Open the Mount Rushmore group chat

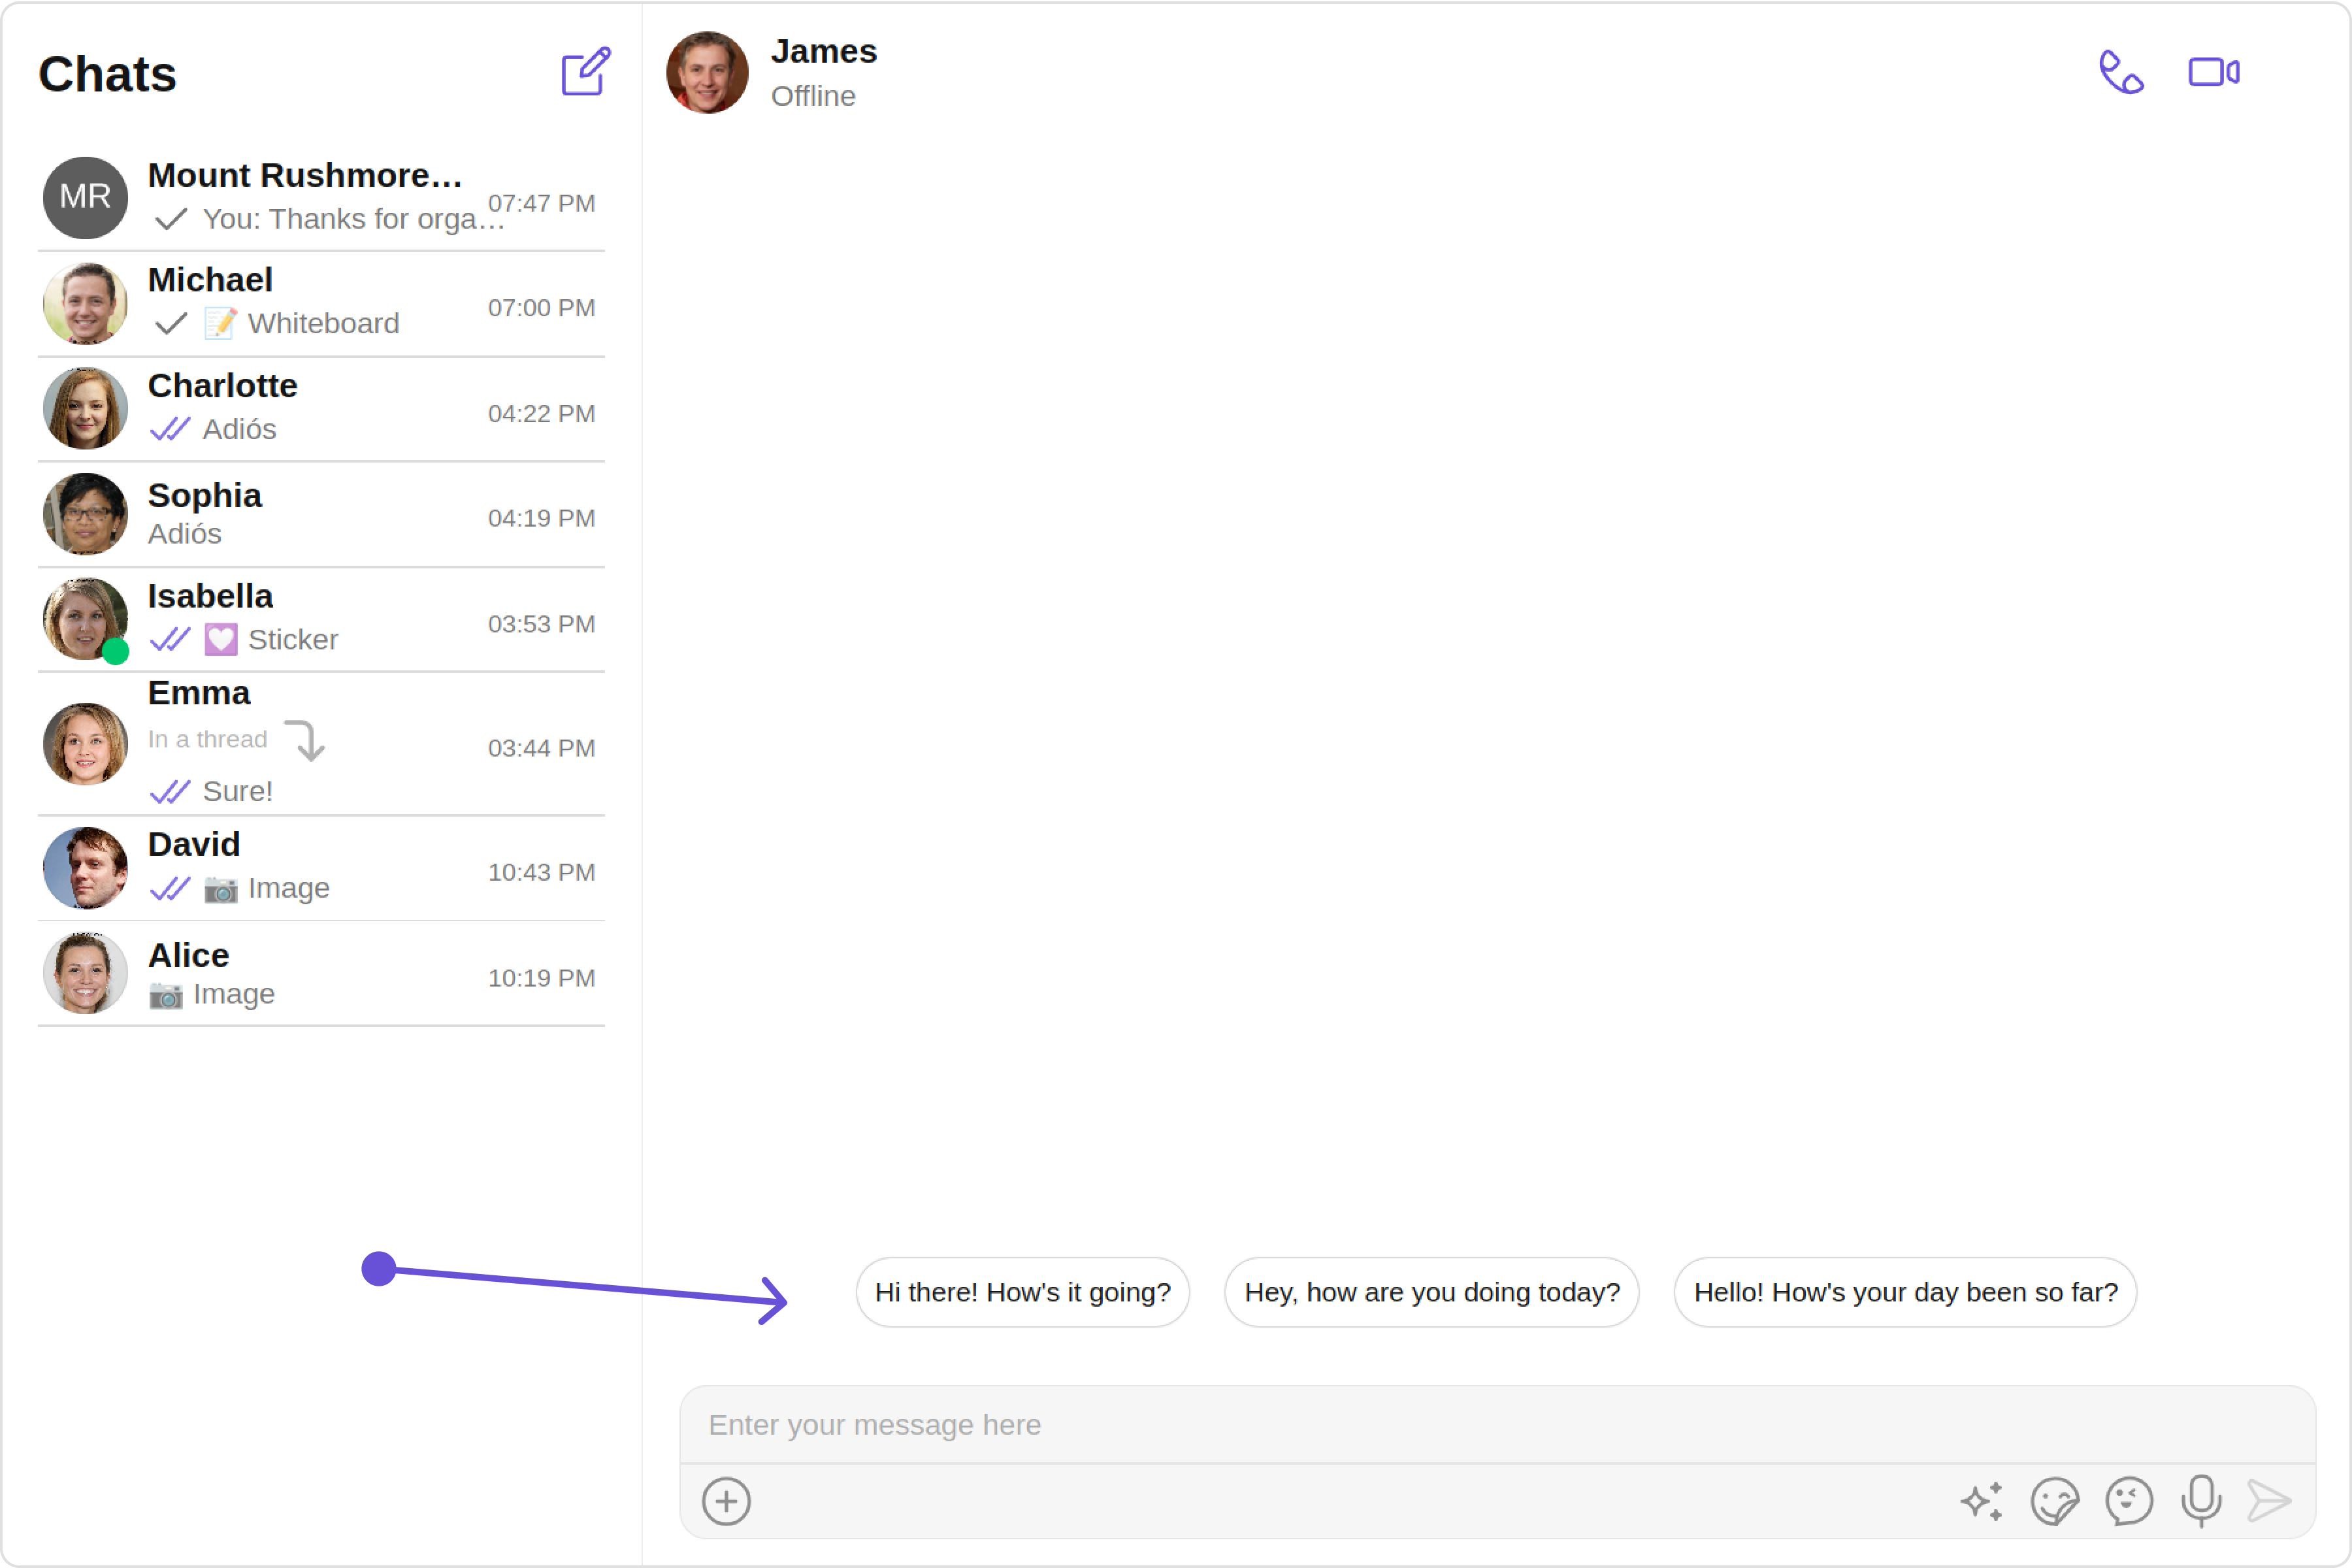[320, 197]
